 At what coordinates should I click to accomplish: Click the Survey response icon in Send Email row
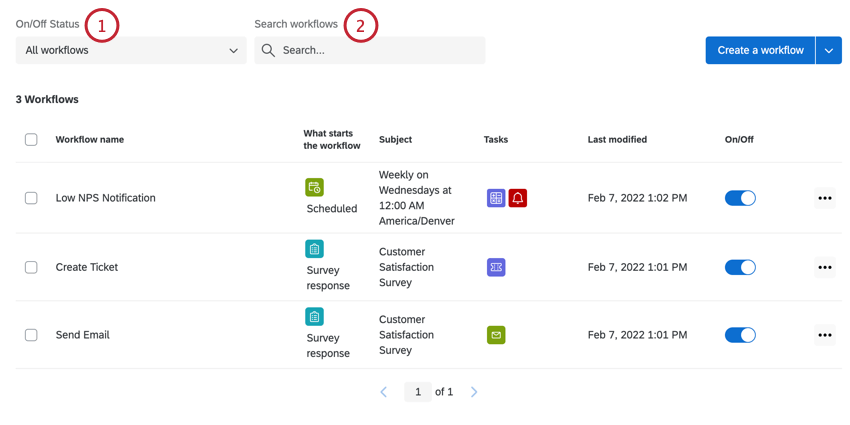point(314,317)
